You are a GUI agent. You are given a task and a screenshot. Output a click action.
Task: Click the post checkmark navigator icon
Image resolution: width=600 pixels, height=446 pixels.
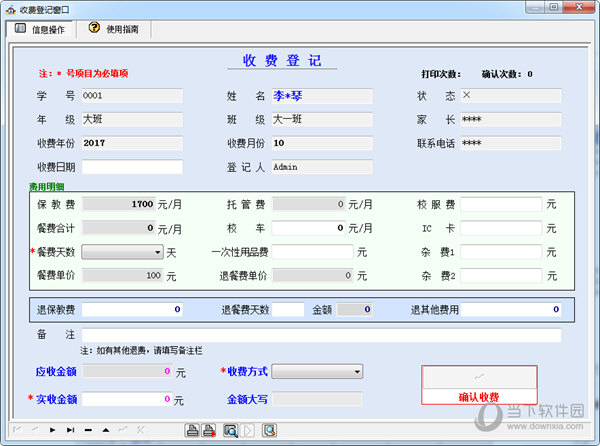tap(123, 430)
